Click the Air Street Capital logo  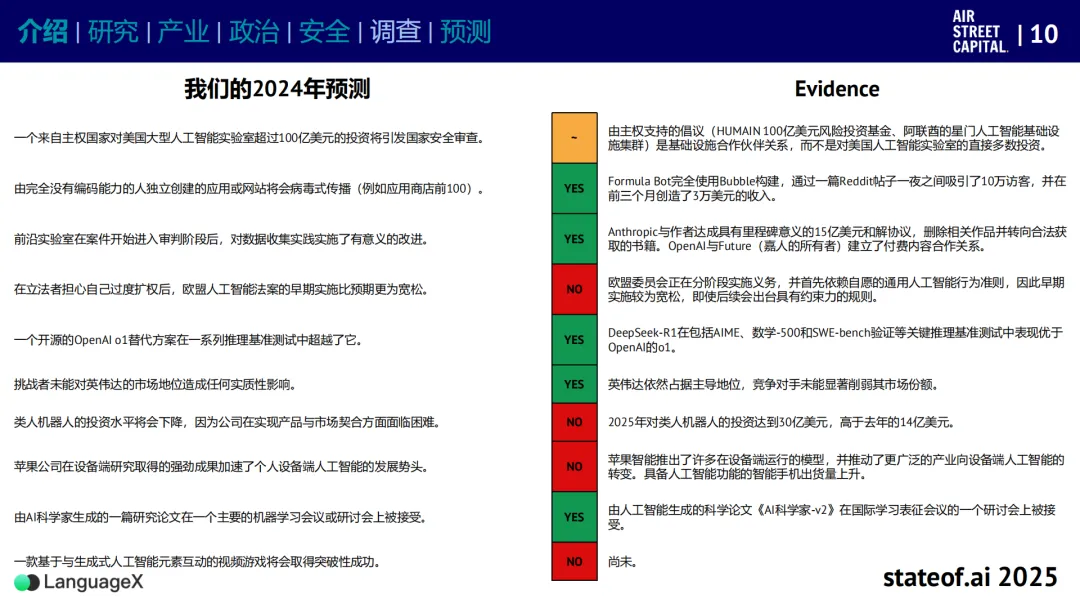[979, 32]
